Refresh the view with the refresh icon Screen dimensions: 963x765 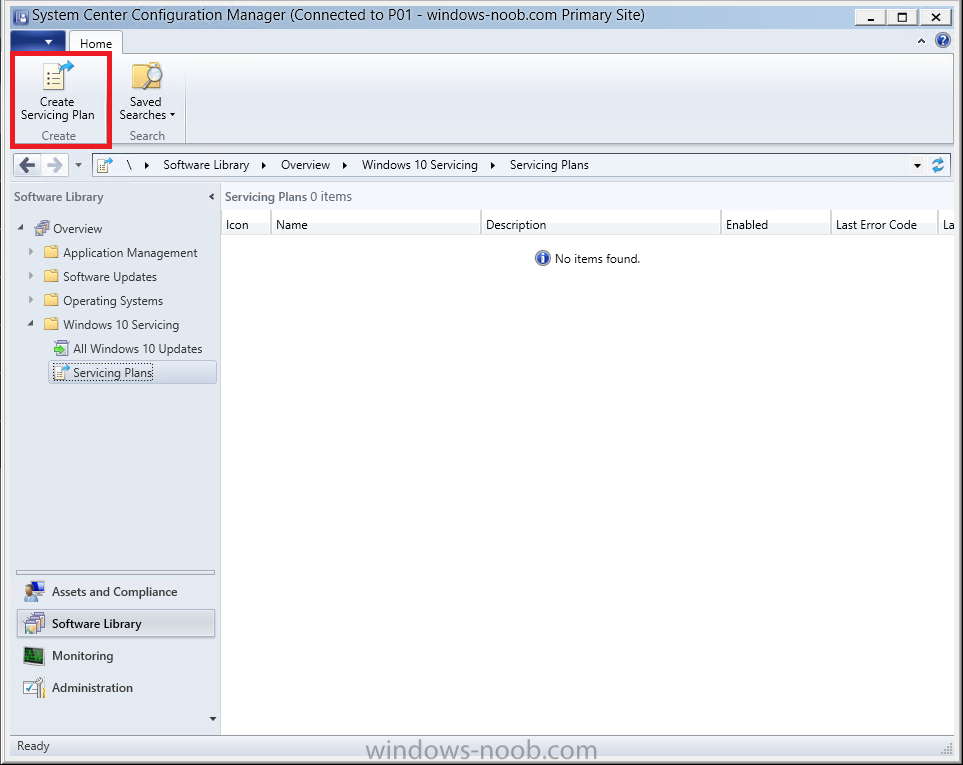[x=938, y=165]
